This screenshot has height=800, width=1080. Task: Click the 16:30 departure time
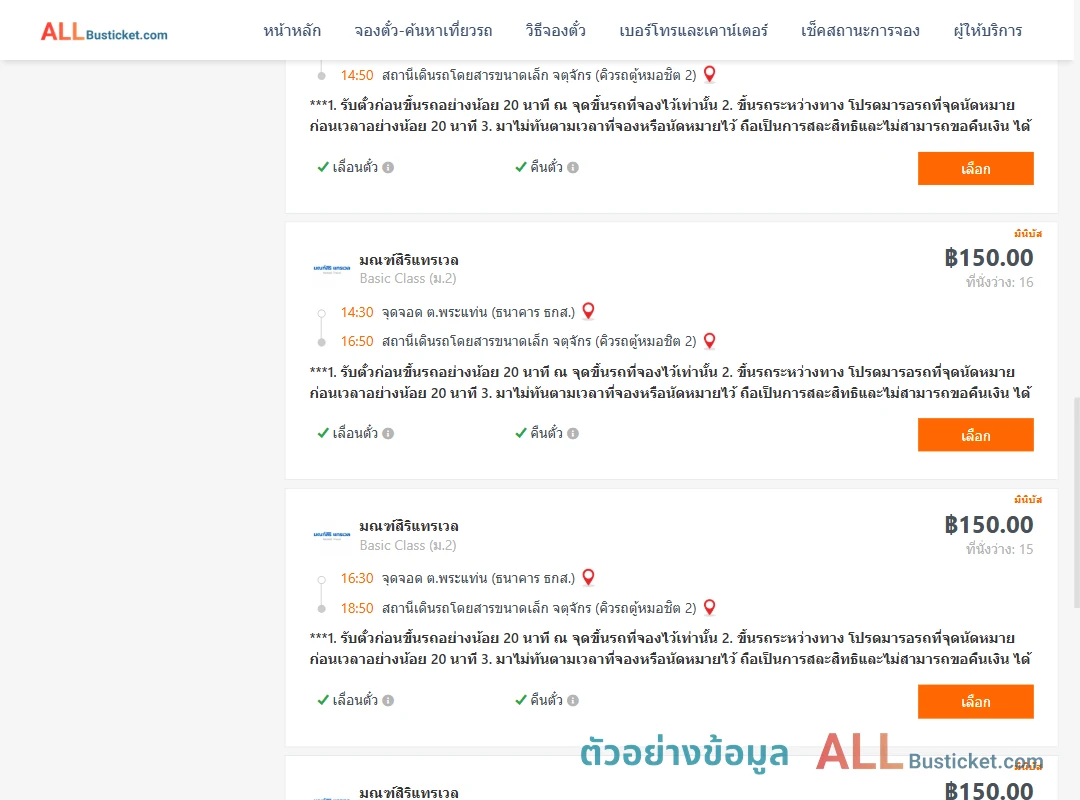tap(357, 578)
